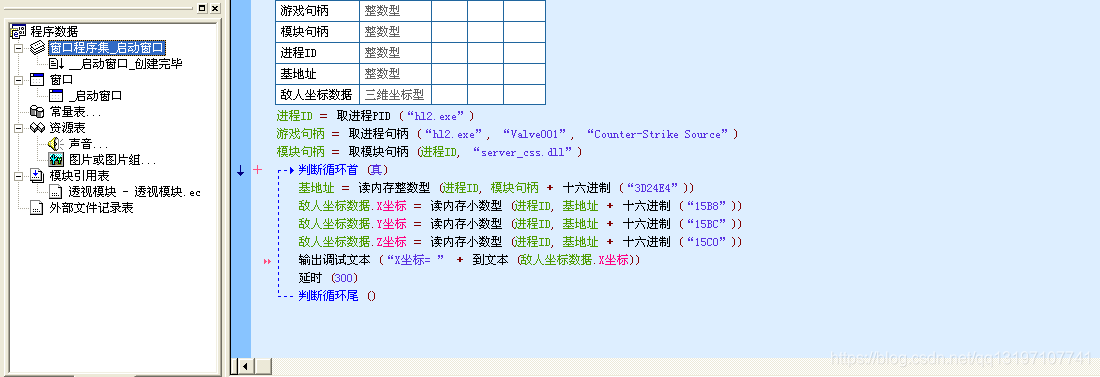Click the pink plus marker beside 判断循环首
This screenshot has width=1100, height=377.
click(256, 170)
